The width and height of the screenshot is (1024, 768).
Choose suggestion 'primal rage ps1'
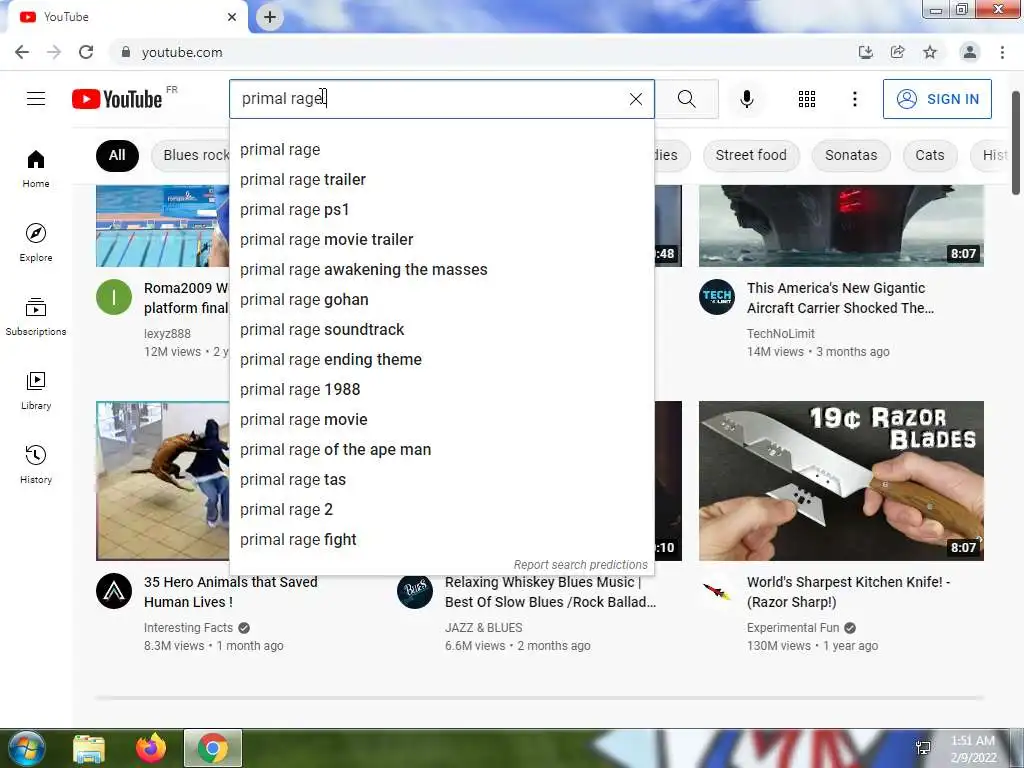442,210
